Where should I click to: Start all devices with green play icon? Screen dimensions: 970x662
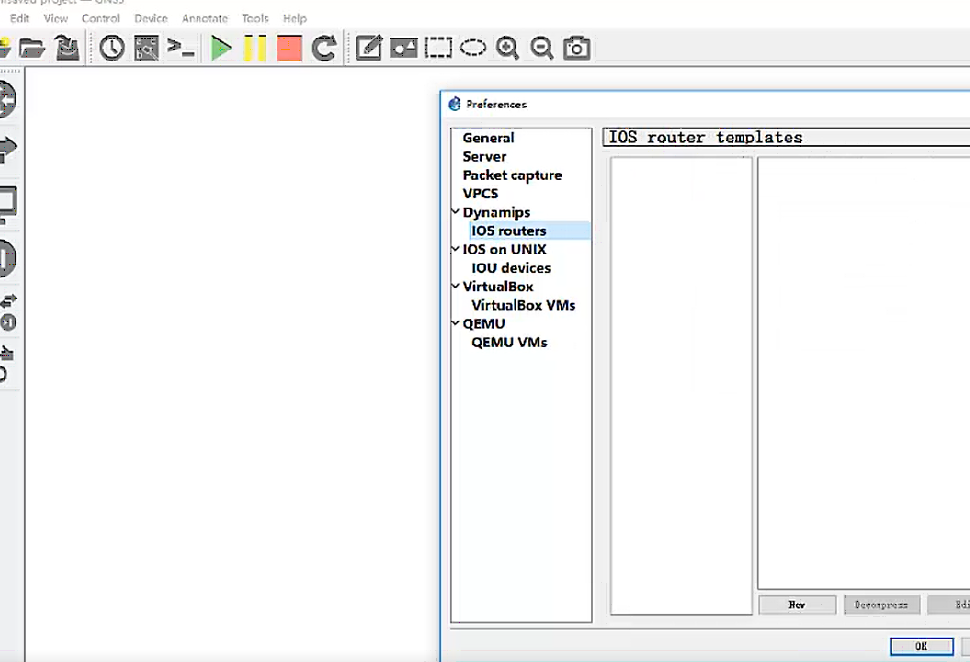[x=221, y=48]
